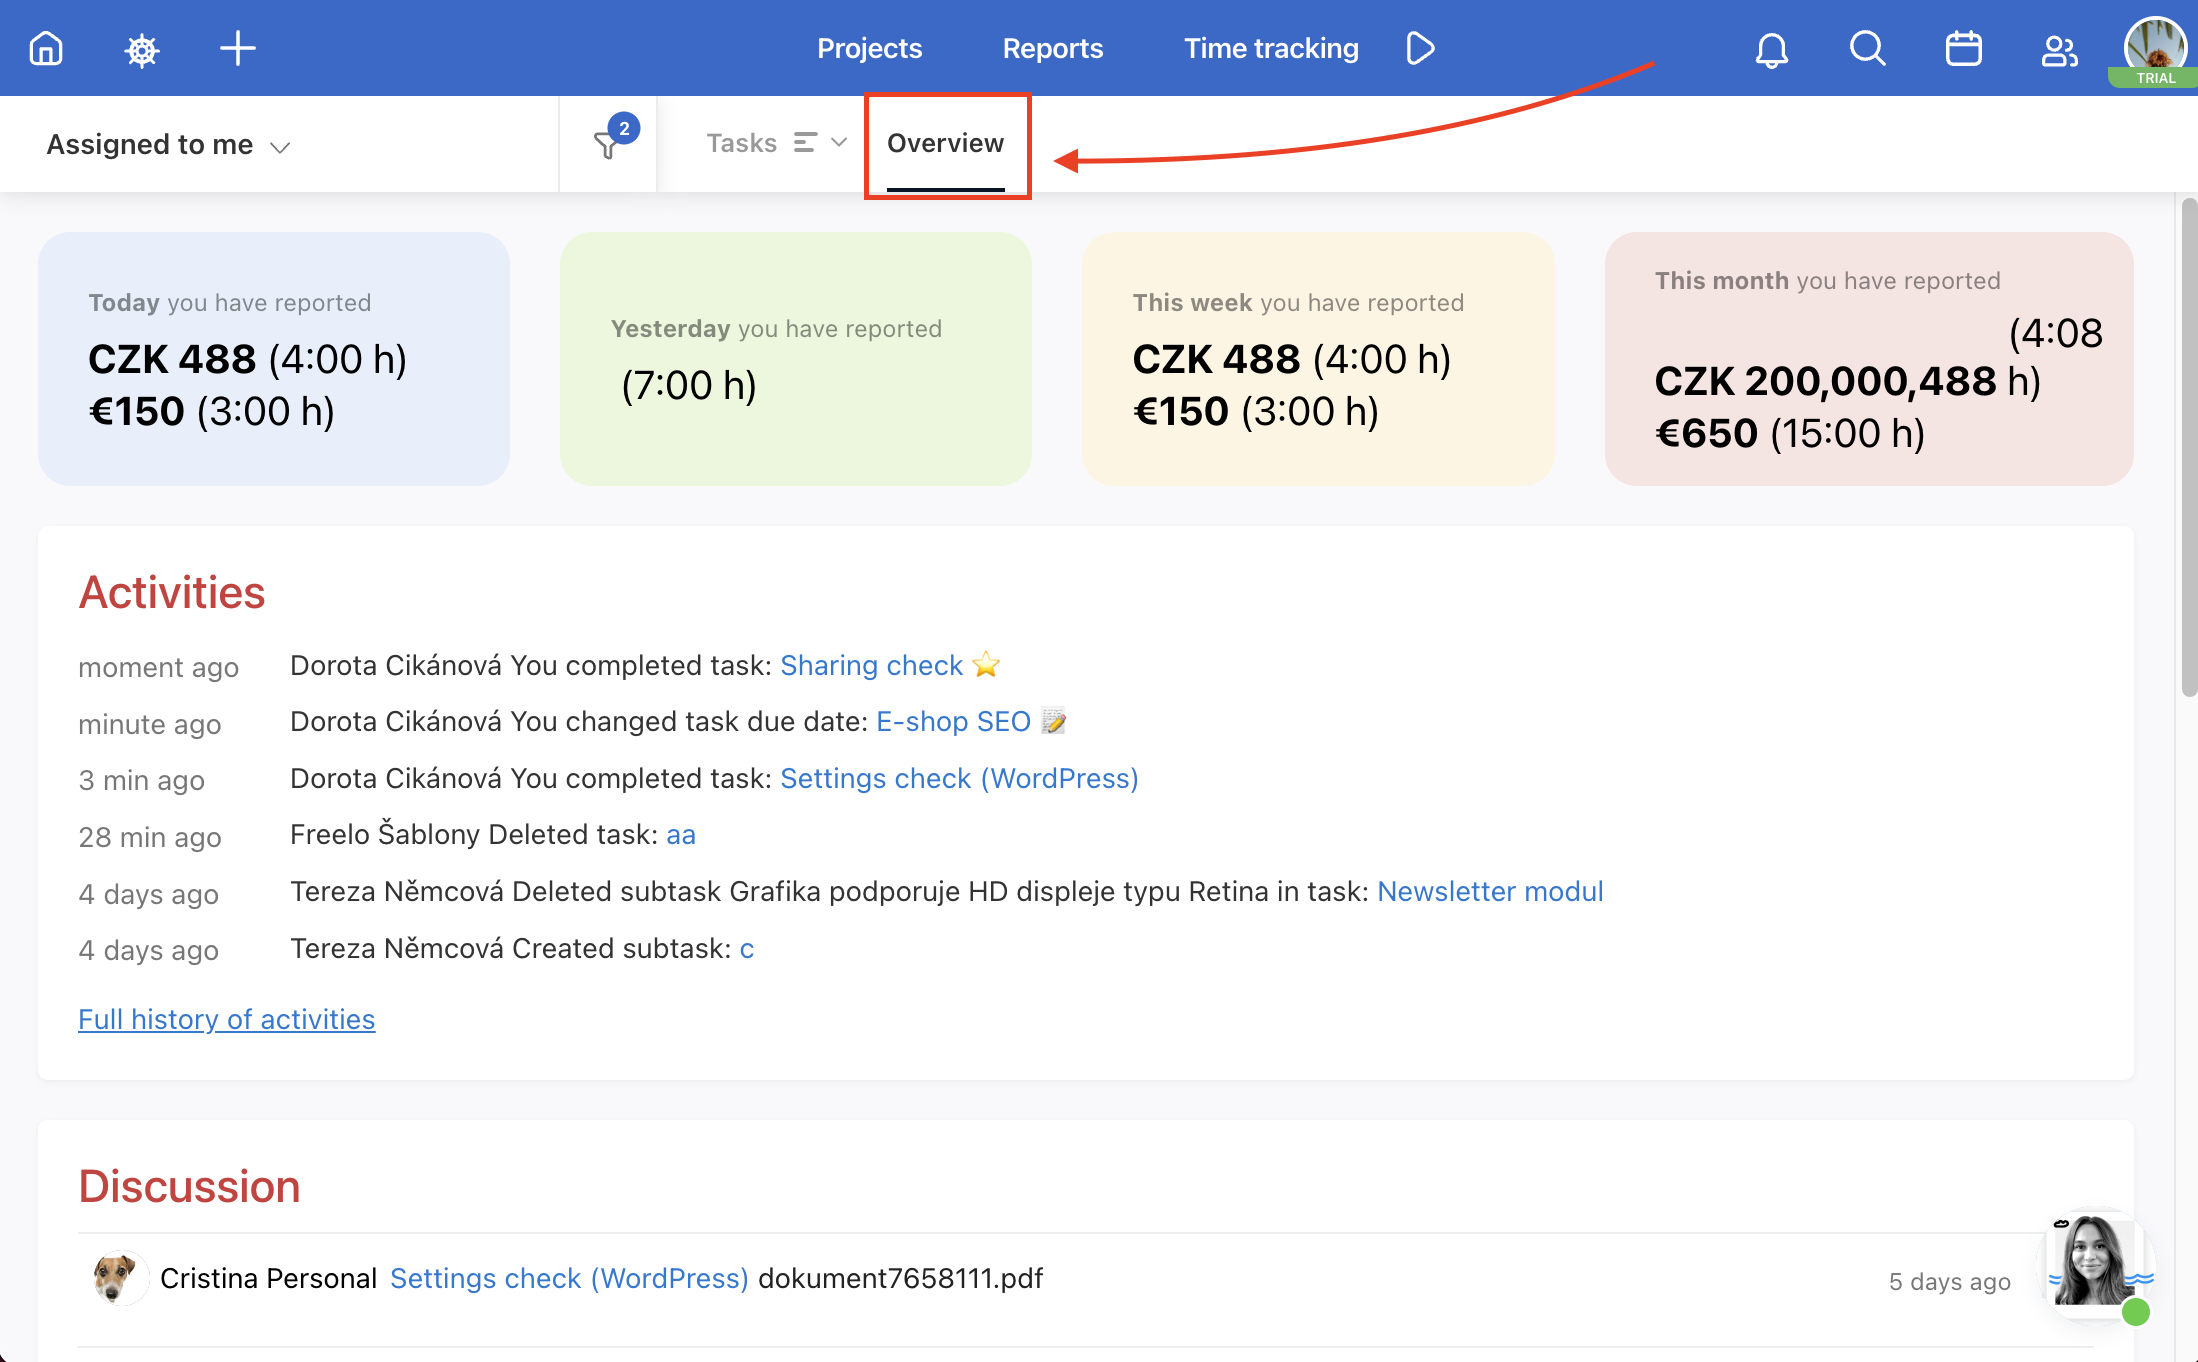Click Full history of activities link
This screenshot has width=2198, height=1362.
tap(228, 1020)
